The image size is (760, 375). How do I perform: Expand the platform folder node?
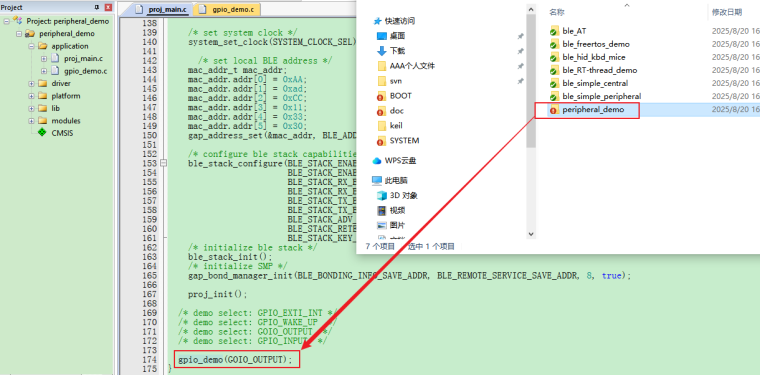click(x=32, y=96)
